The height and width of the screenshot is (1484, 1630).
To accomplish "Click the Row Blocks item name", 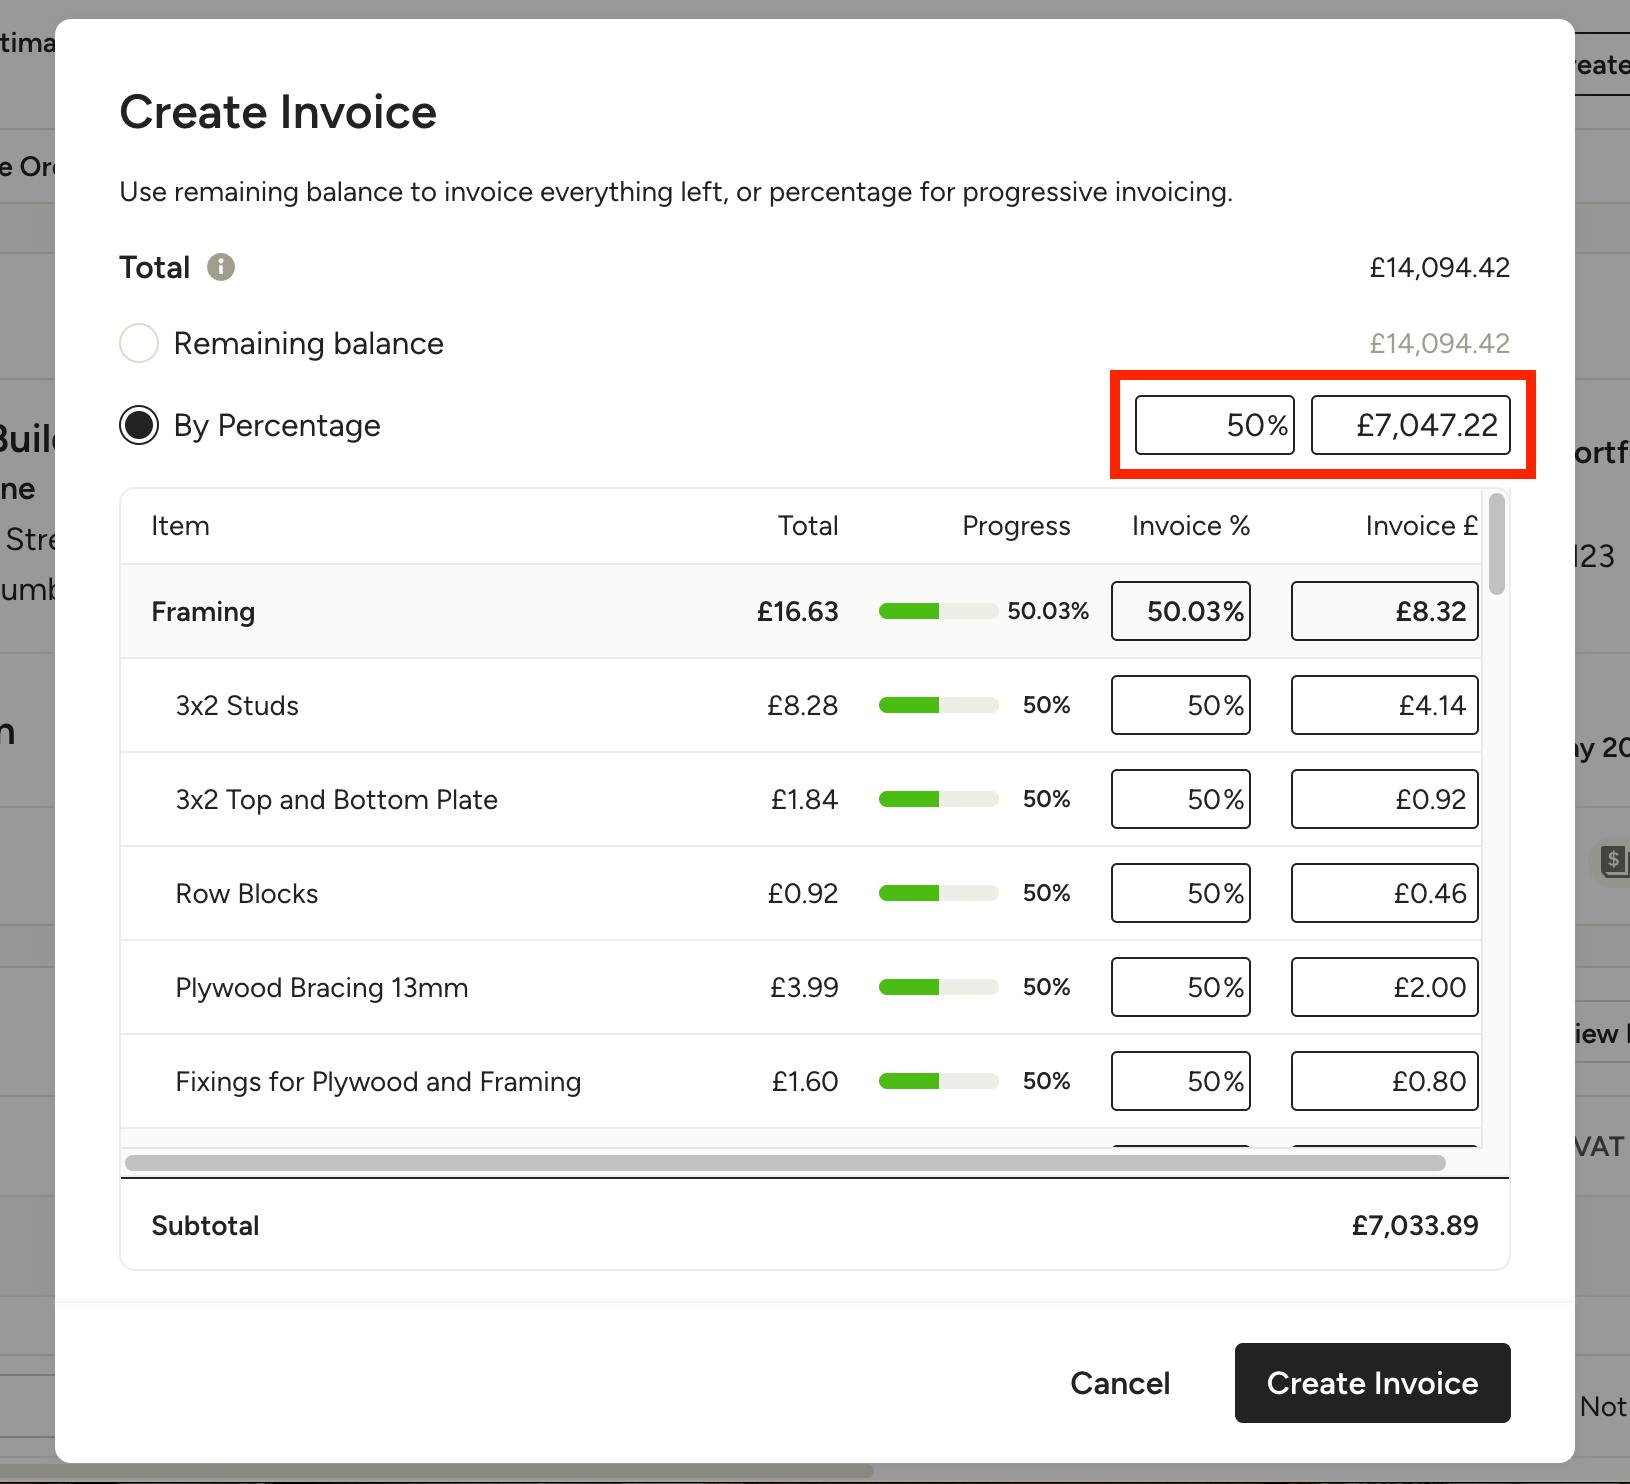I will (247, 893).
